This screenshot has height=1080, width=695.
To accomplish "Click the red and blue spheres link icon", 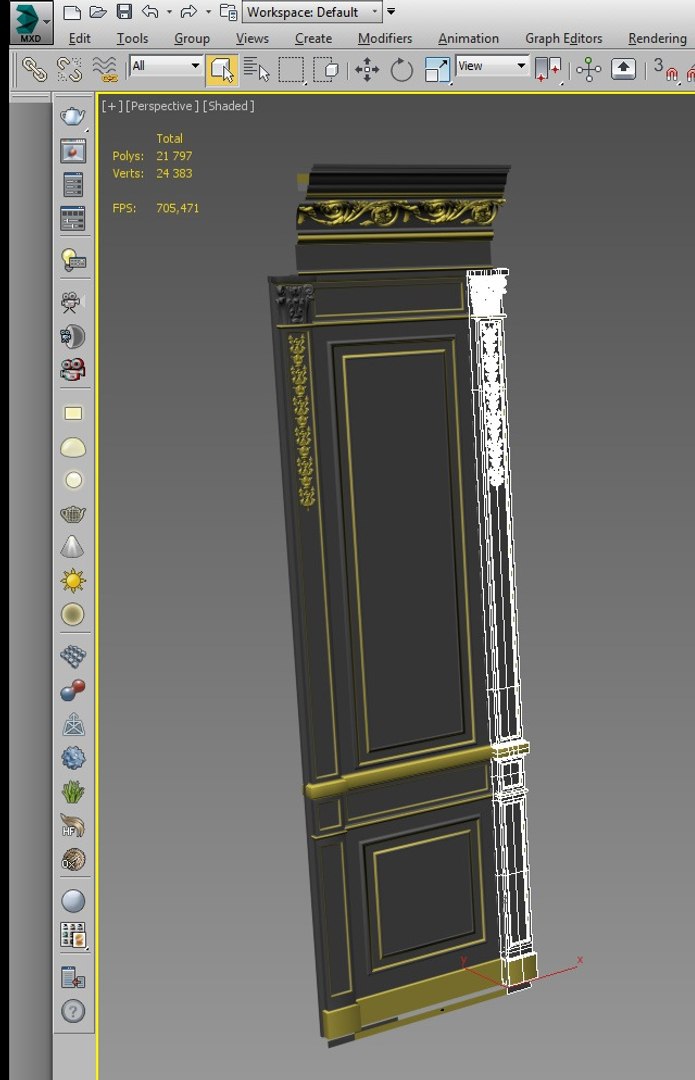I will pos(73,690).
